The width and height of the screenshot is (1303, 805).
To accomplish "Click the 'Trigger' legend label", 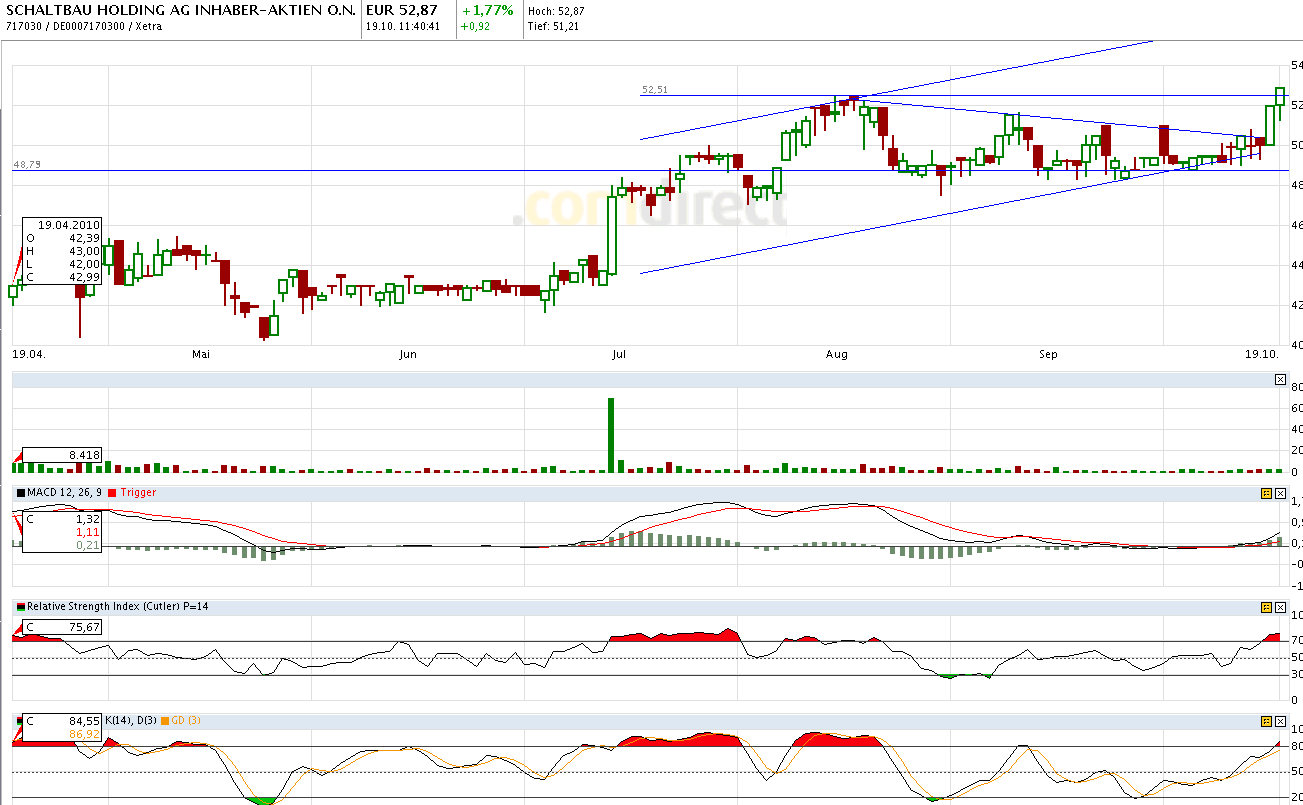I will point(138,493).
